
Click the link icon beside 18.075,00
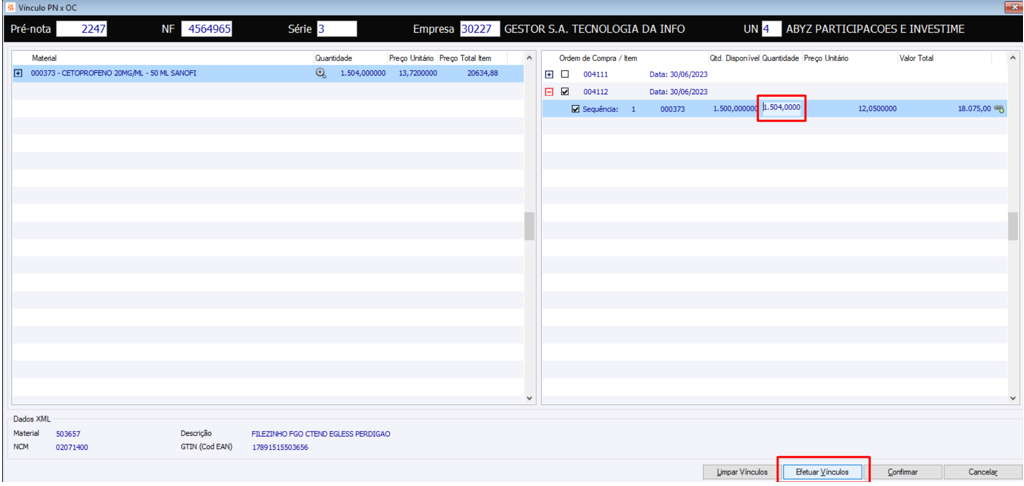[x=999, y=110]
